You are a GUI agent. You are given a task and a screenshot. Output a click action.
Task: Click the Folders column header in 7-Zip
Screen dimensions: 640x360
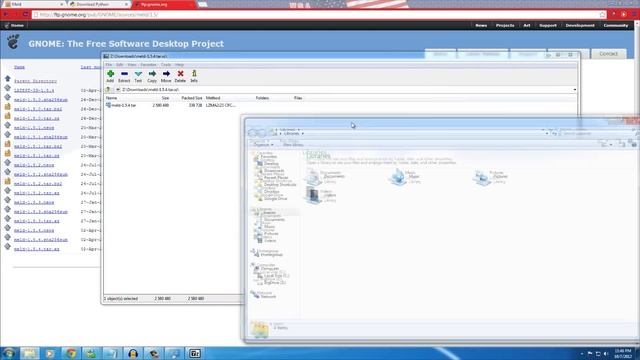click(262, 98)
